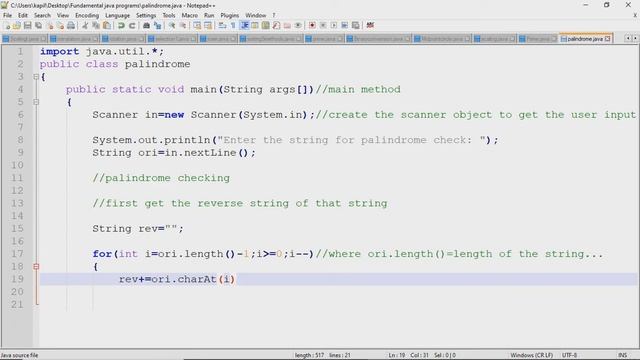Open Find using the binoculars icon

pos(146,25)
